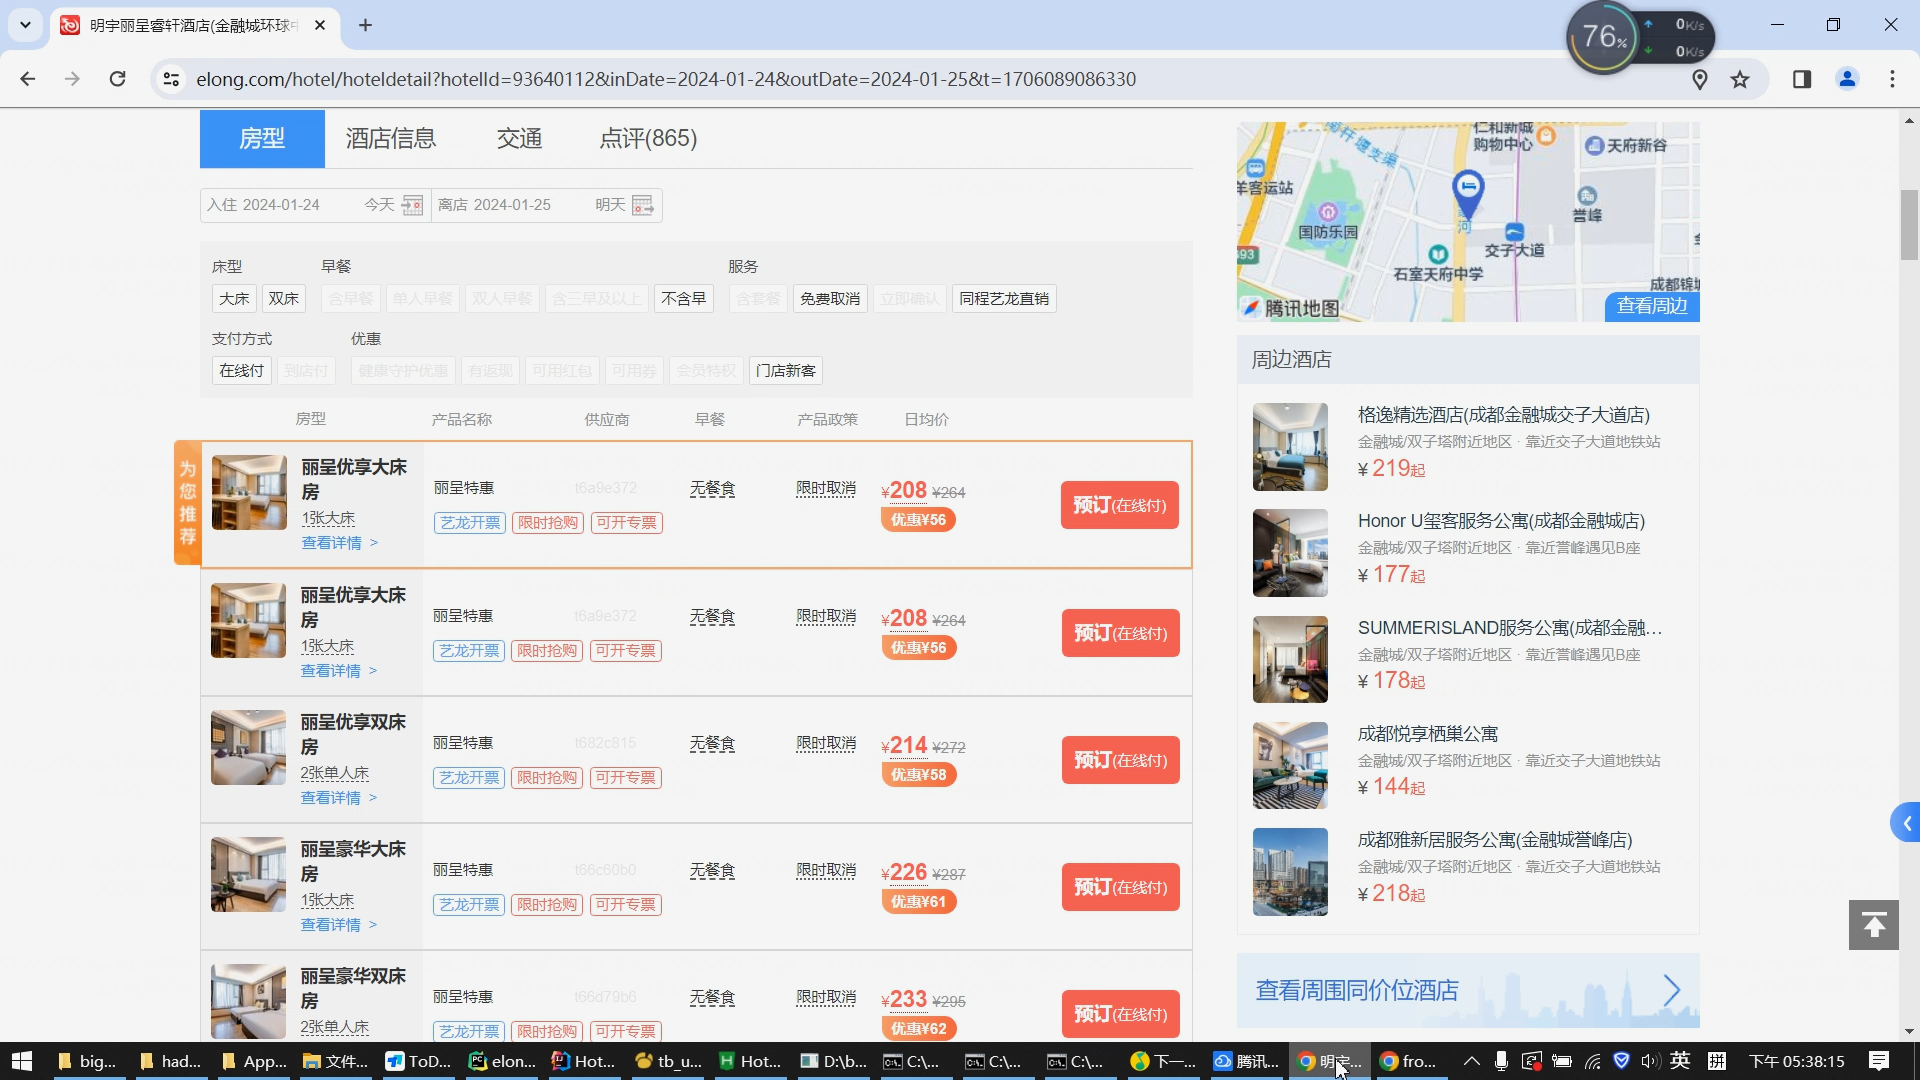Click check-in date calendar icon
The height and width of the screenshot is (1080, 1920).
(x=412, y=205)
